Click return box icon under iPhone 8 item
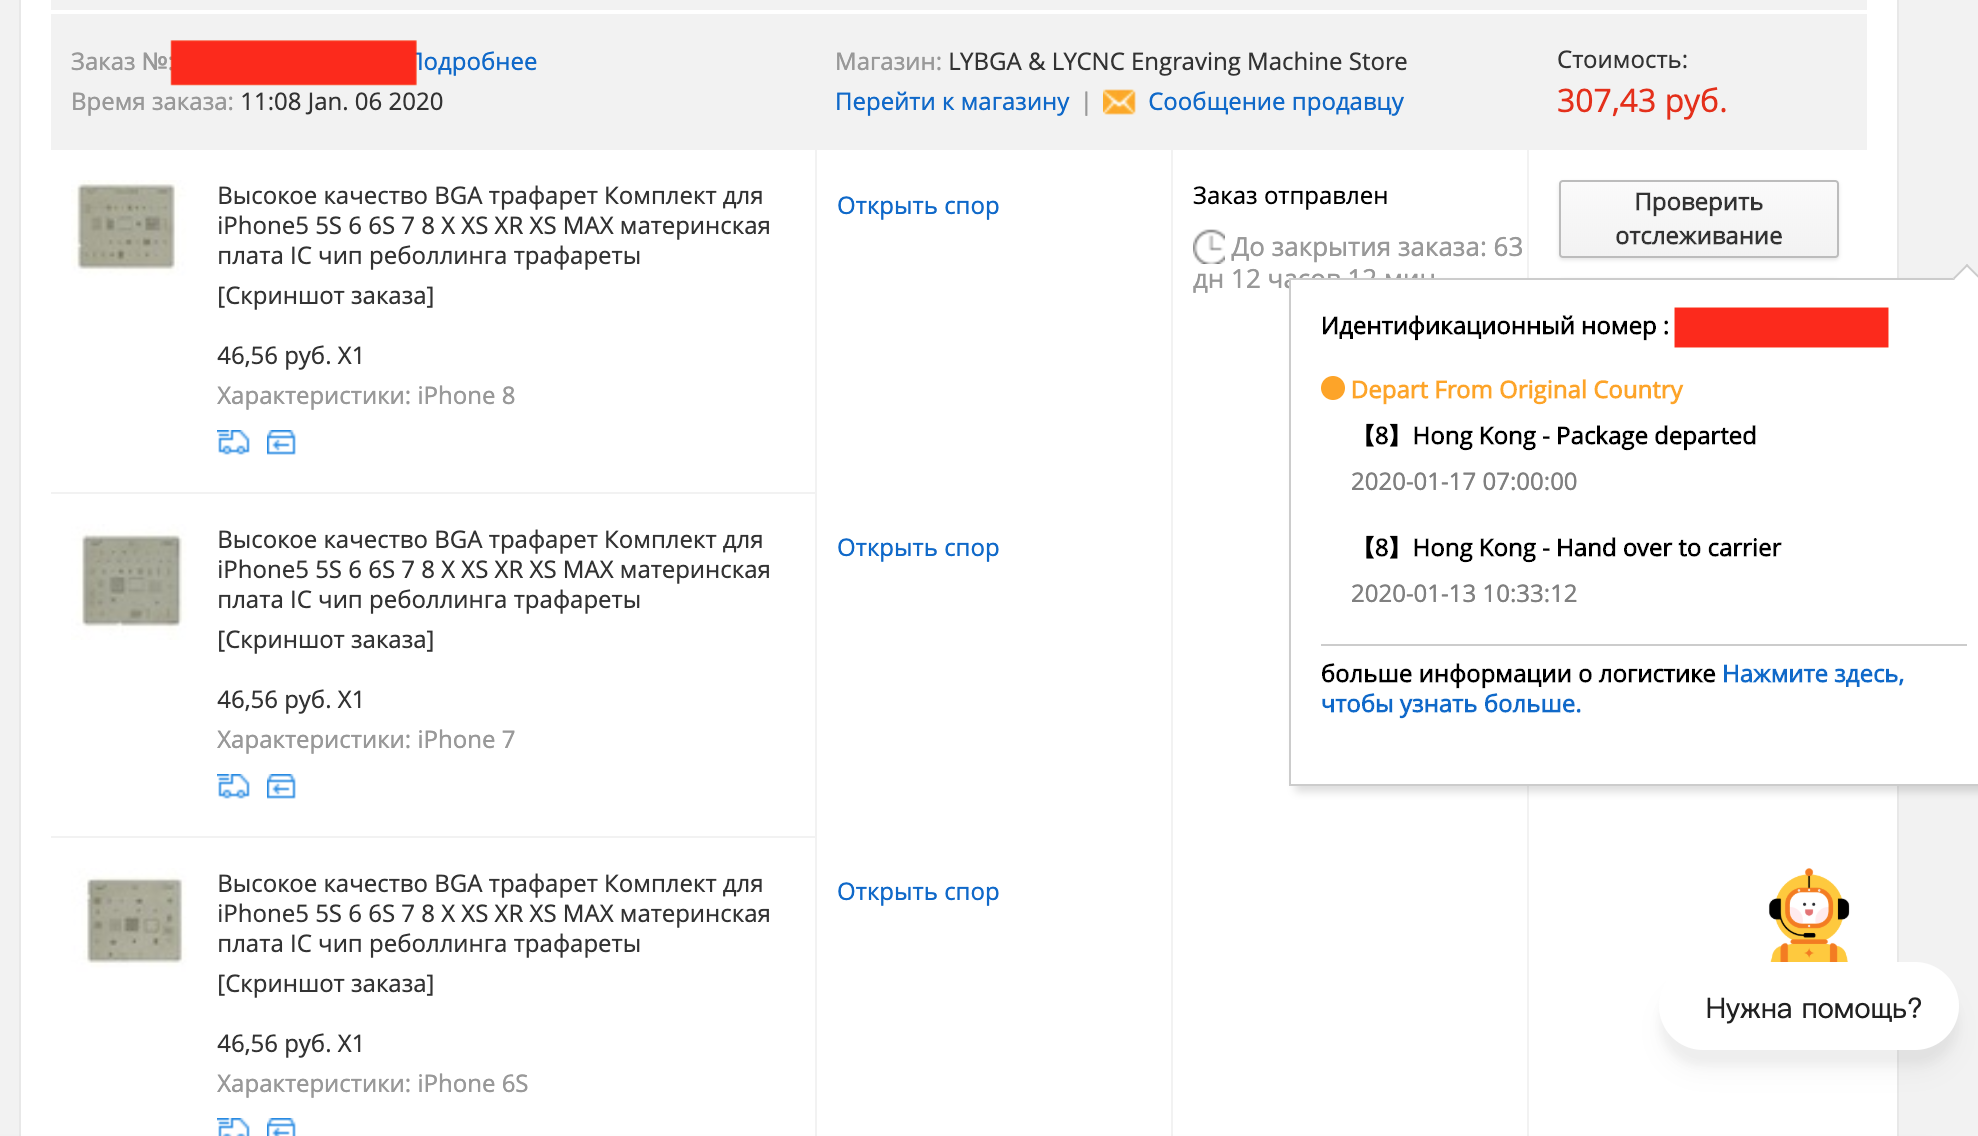This screenshot has height=1136, width=1978. tap(281, 442)
